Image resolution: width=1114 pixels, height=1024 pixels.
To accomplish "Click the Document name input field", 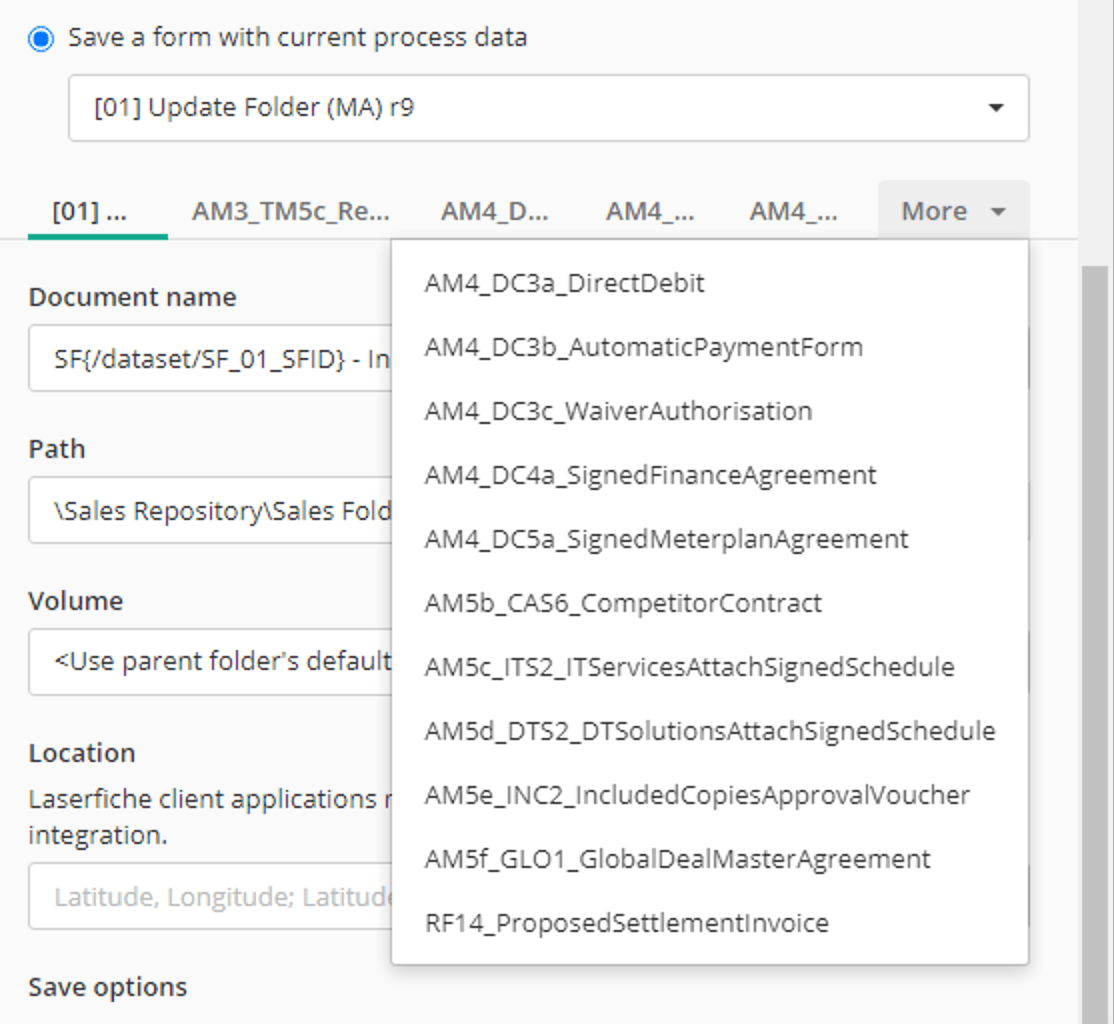I will pyautogui.click(x=200, y=358).
